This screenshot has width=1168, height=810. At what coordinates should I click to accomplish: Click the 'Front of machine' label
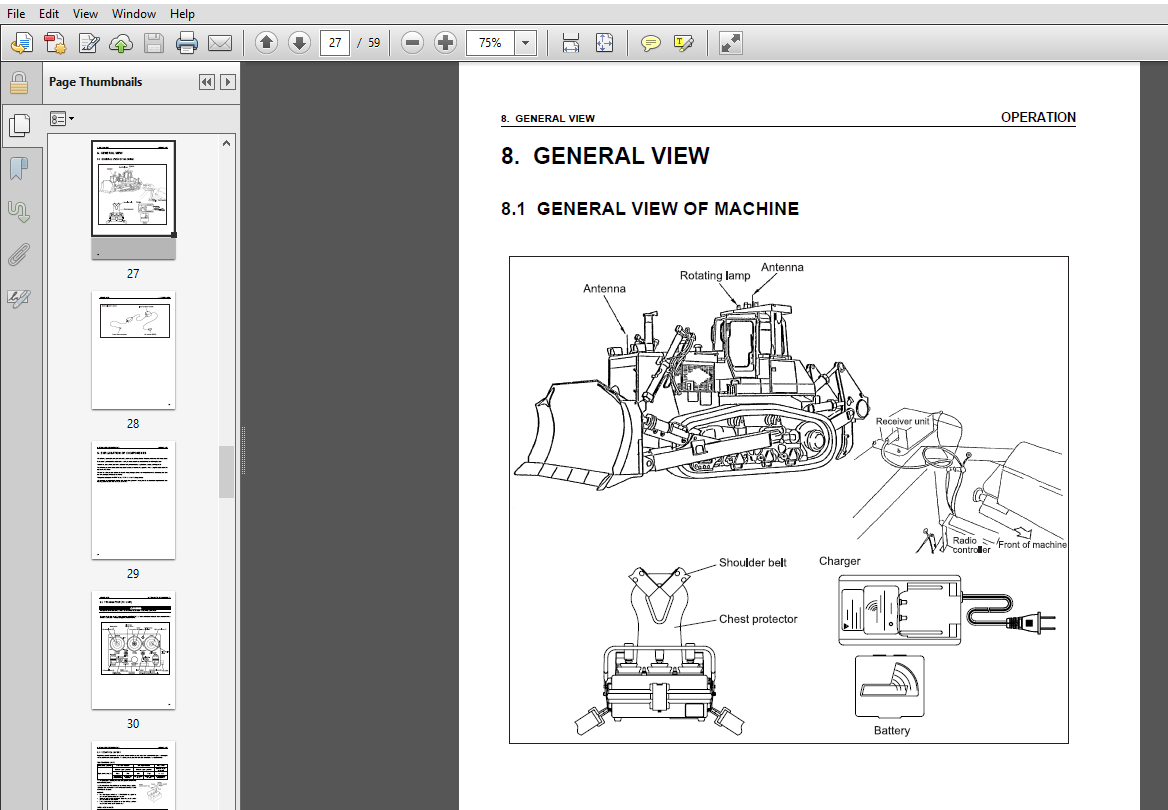[1032, 545]
